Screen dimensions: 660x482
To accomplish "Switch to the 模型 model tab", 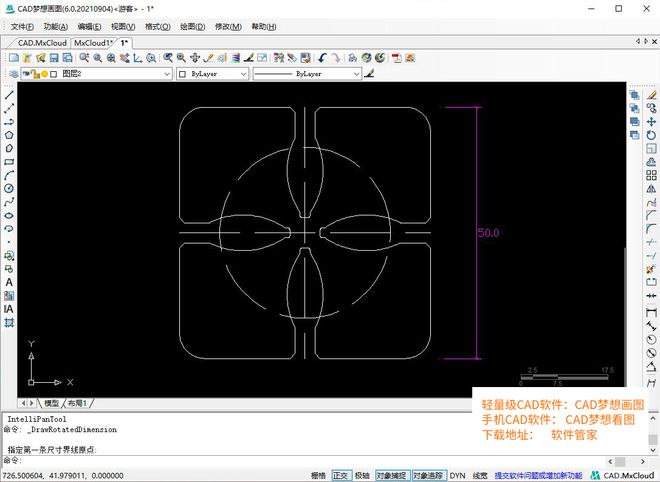I will tap(51, 403).
